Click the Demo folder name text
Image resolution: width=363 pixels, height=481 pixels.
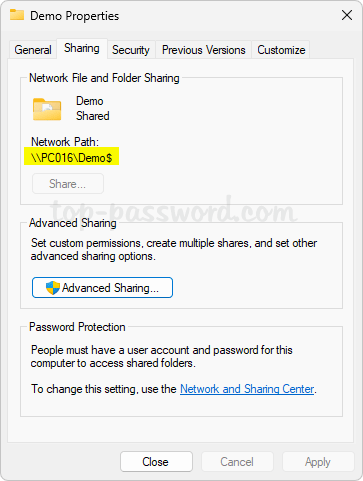[x=90, y=101]
